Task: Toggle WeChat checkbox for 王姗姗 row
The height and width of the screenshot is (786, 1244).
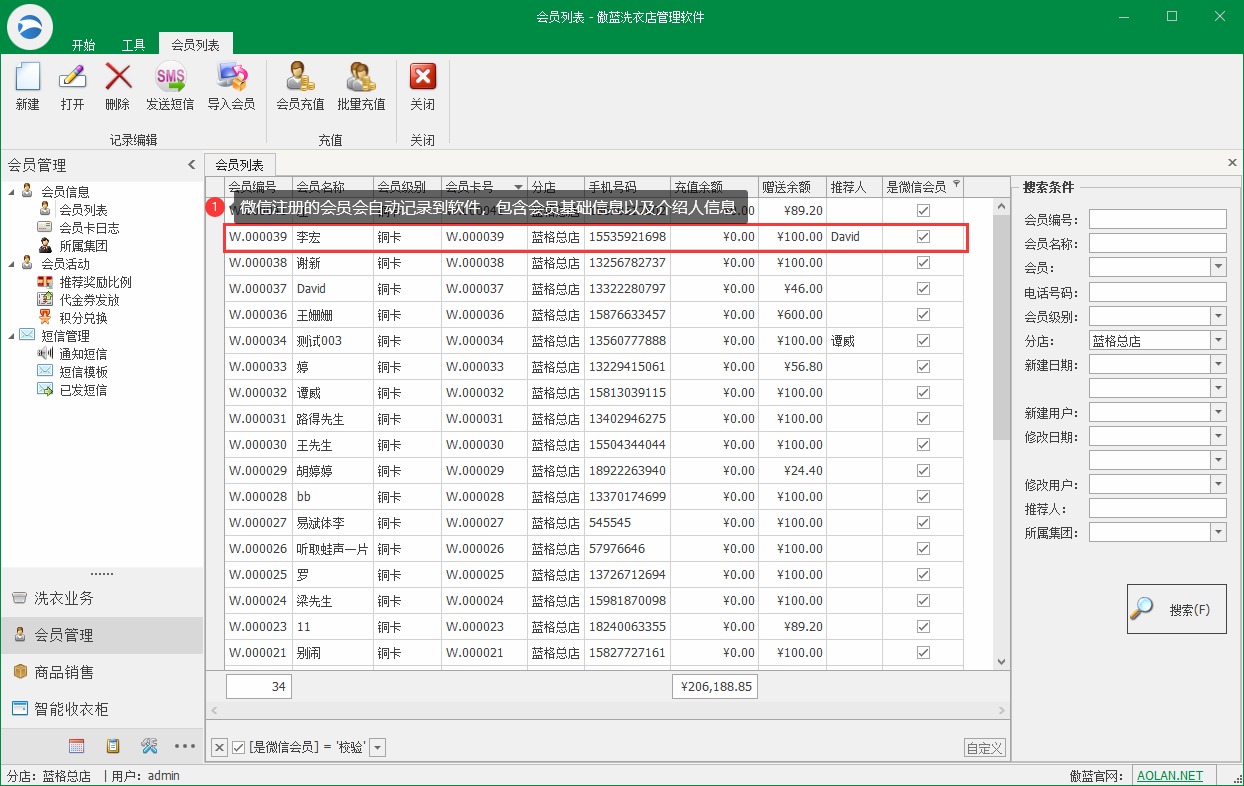Action: coord(923,315)
